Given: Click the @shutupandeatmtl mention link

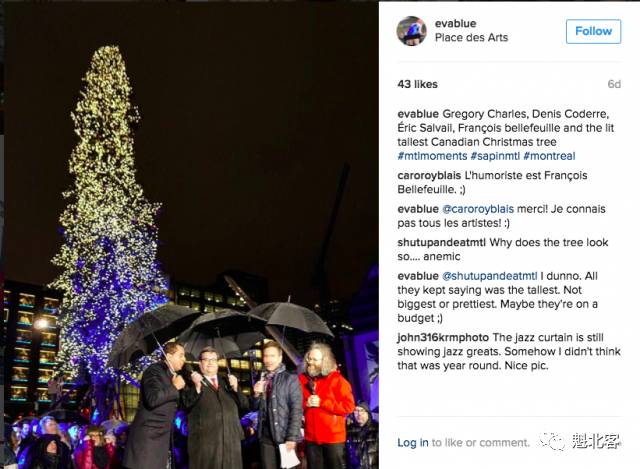Looking at the screenshot, I should pos(490,276).
